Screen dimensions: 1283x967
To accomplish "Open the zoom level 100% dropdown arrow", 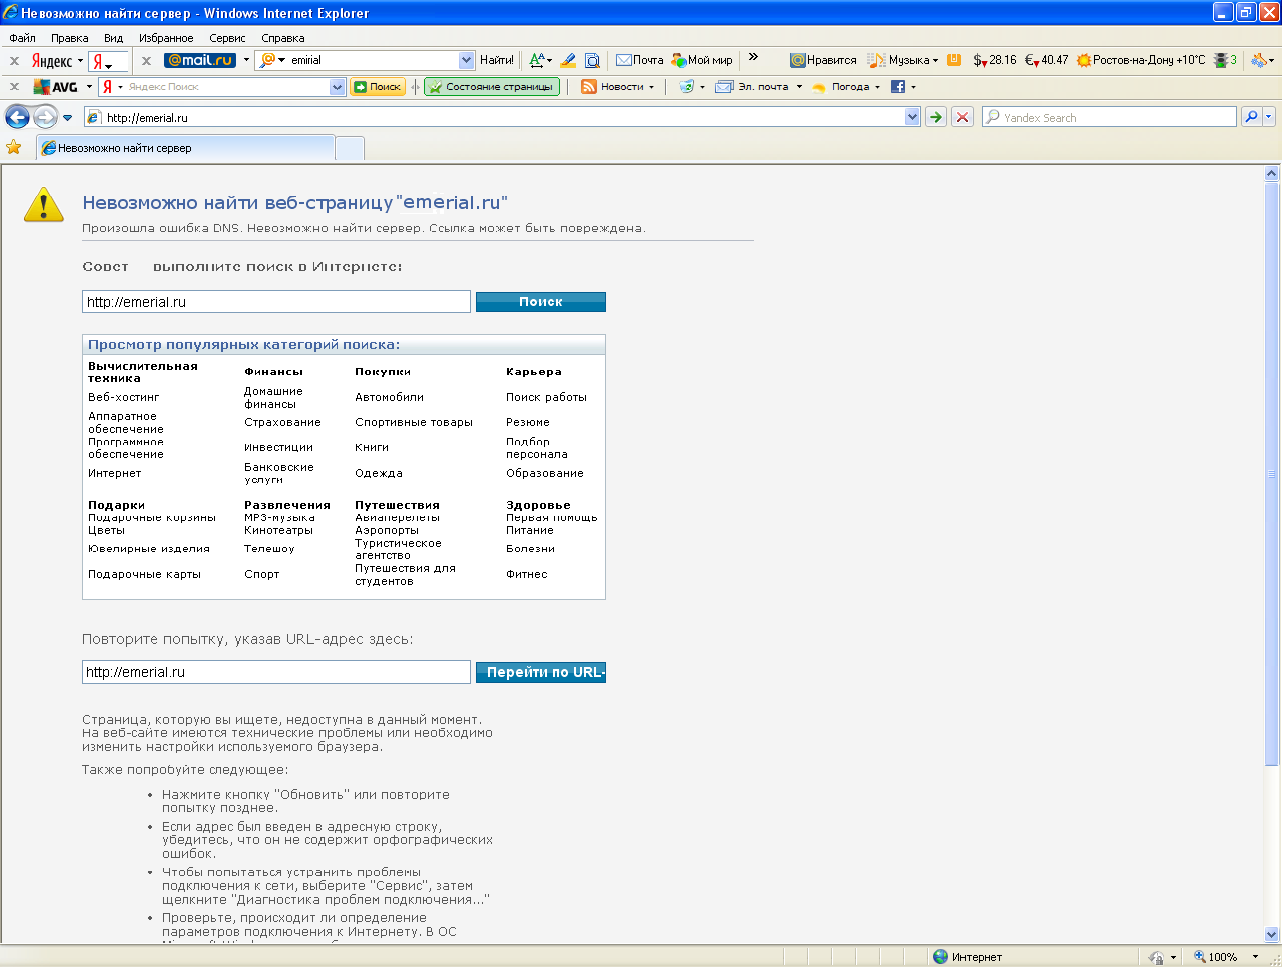I will click(1255, 957).
